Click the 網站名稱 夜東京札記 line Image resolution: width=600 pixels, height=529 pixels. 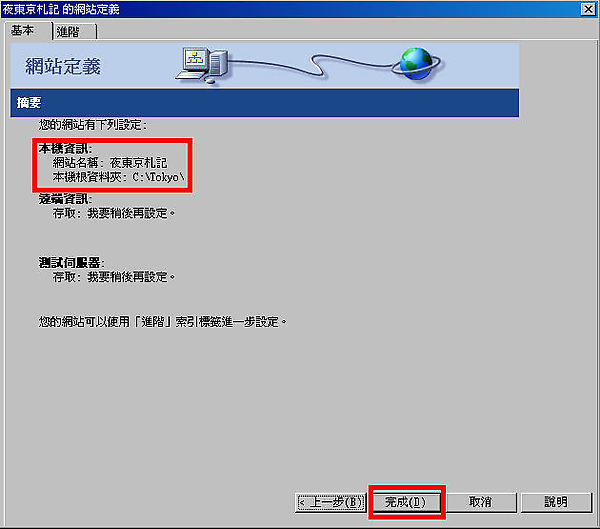point(110,163)
